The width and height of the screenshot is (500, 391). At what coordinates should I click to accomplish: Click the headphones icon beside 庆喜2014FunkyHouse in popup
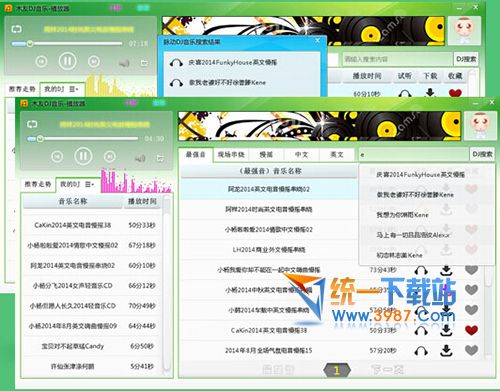point(176,62)
